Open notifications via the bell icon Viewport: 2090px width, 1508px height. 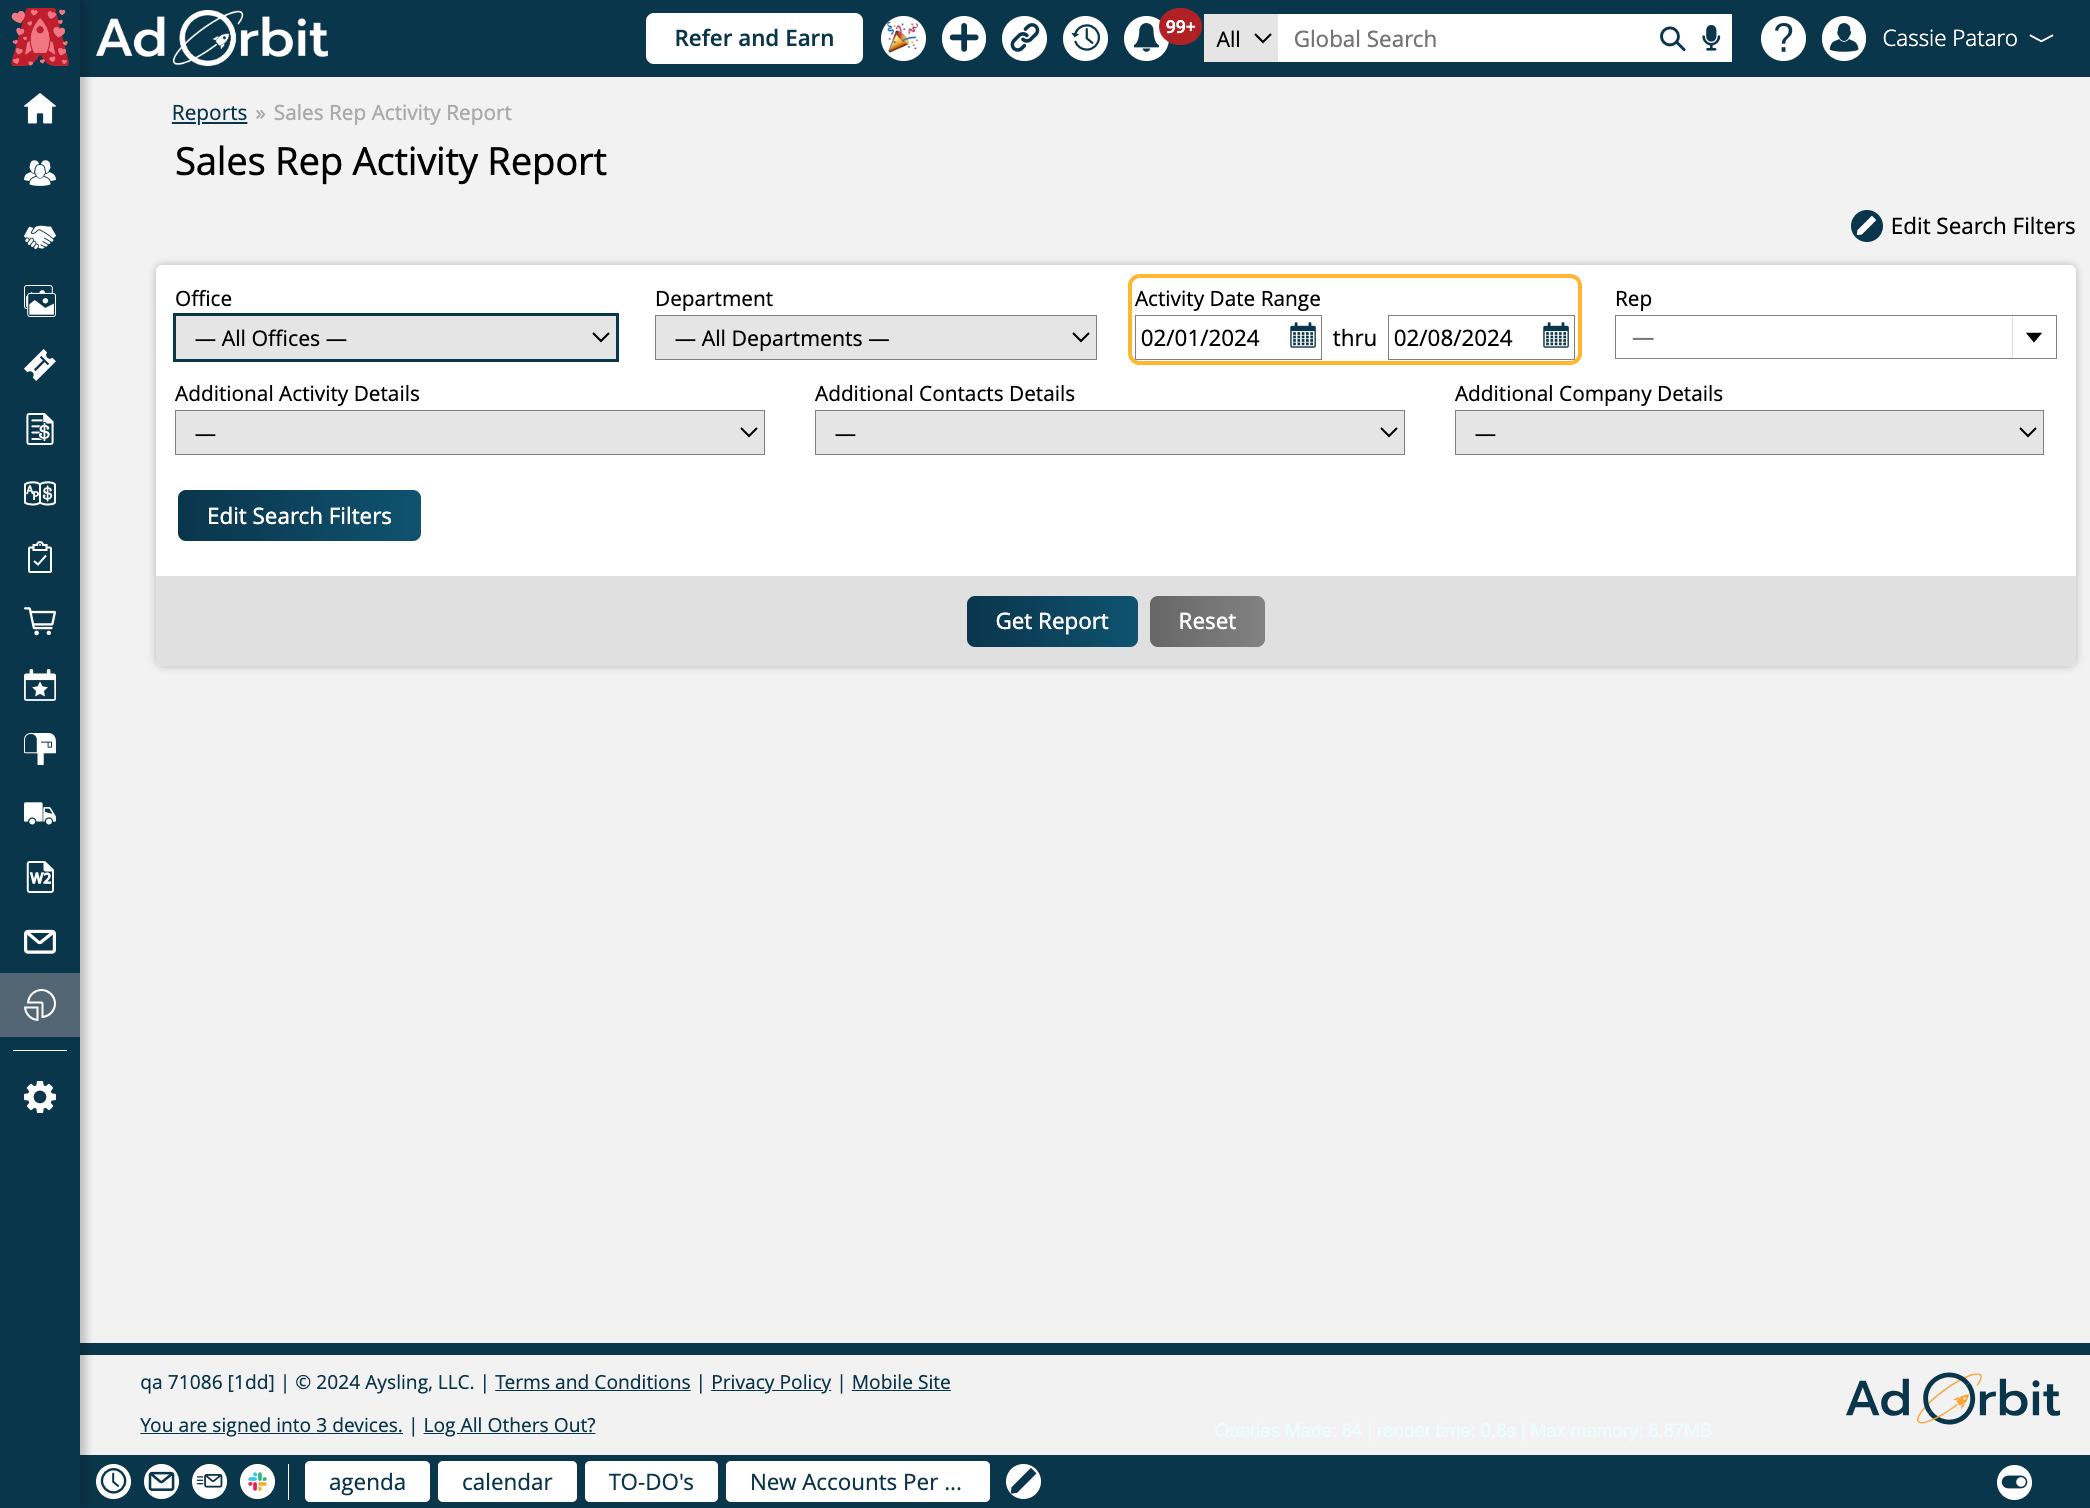tap(1145, 38)
